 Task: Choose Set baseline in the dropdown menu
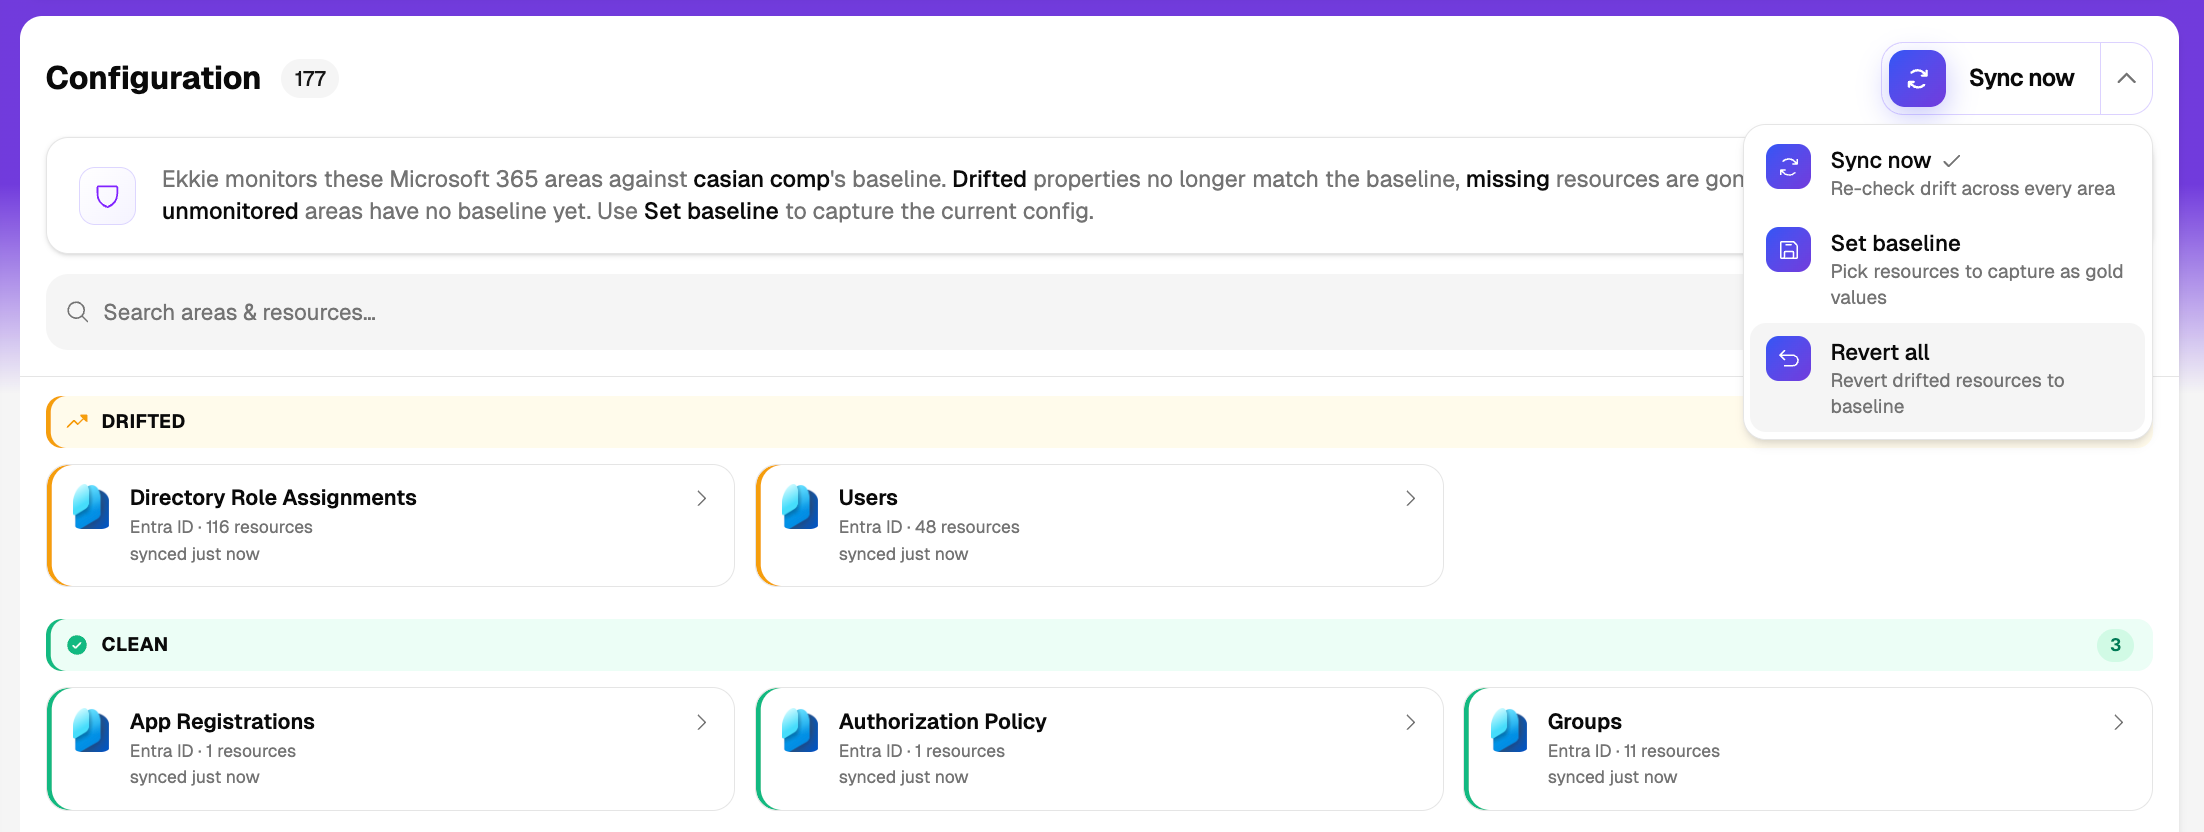coord(1947,269)
